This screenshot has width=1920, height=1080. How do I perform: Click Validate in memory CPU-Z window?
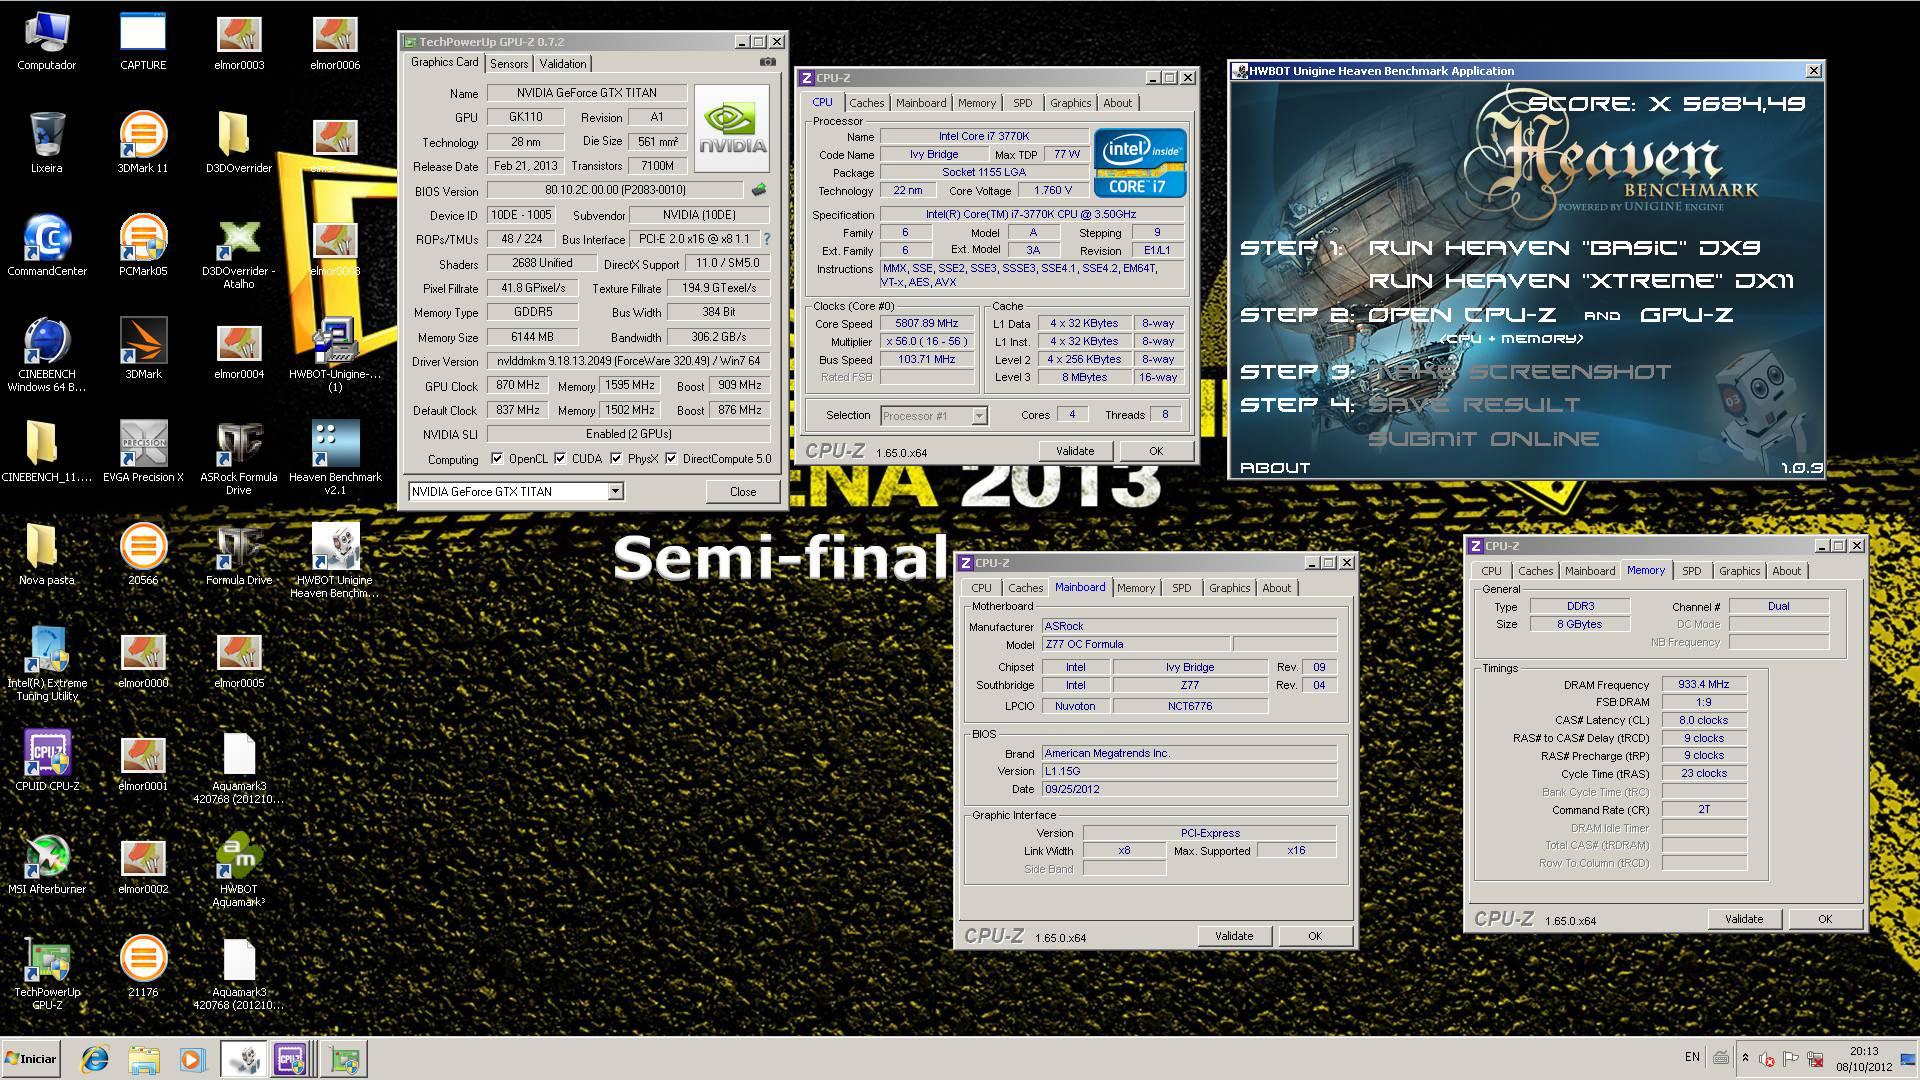click(x=1743, y=919)
